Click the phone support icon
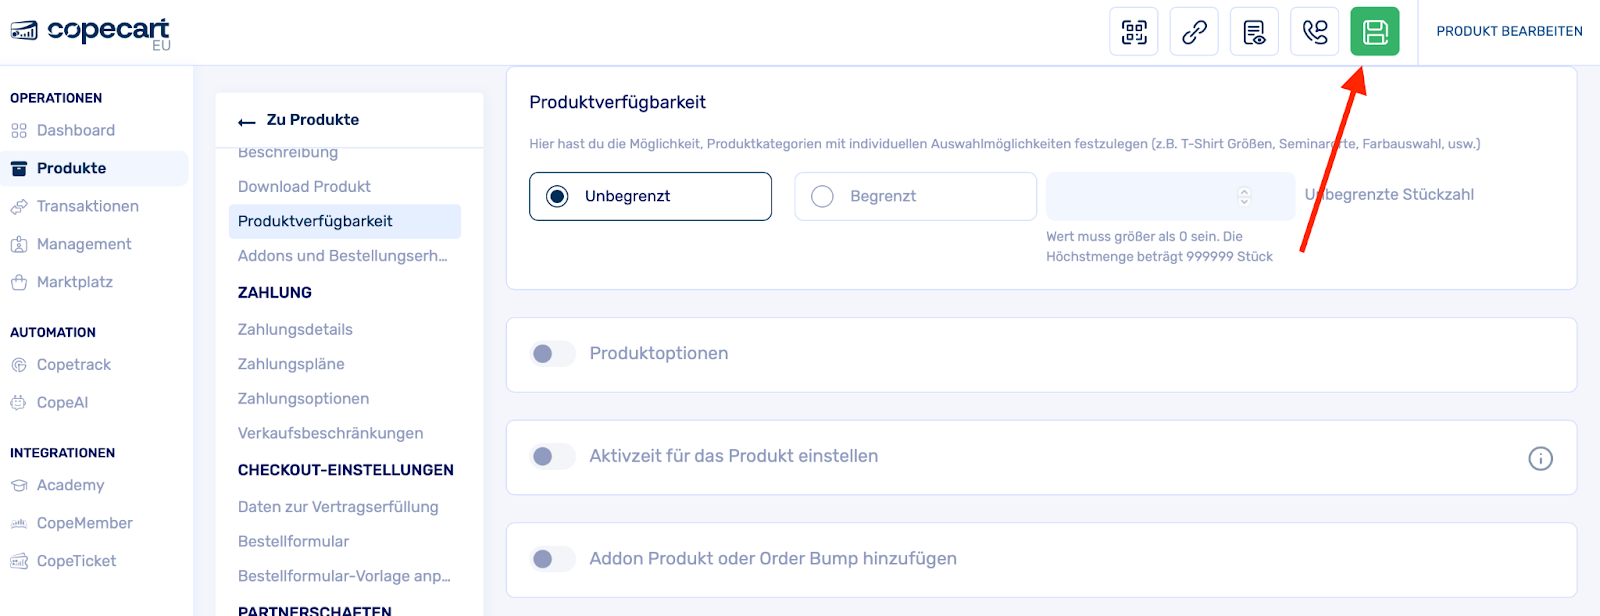Image resolution: width=1600 pixels, height=616 pixels. click(x=1314, y=32)
